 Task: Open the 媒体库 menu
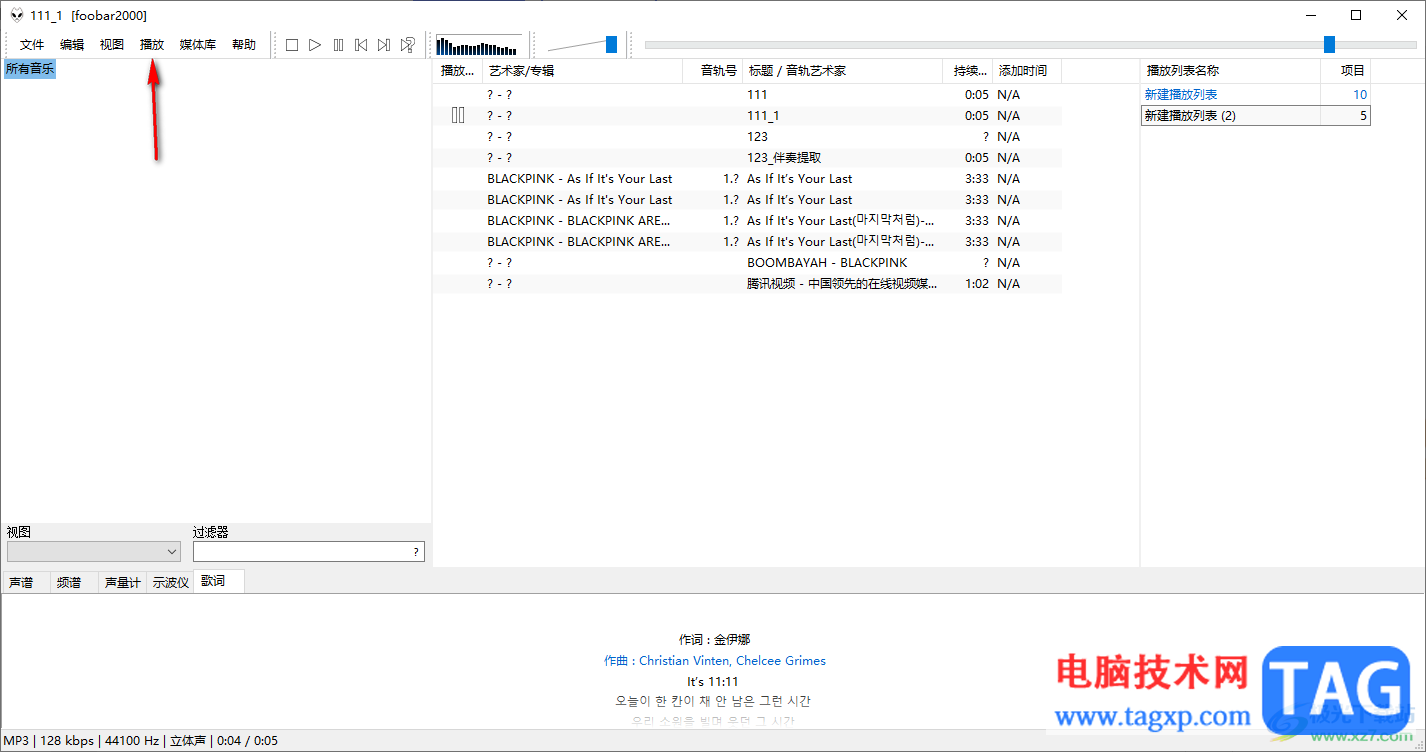198,45
